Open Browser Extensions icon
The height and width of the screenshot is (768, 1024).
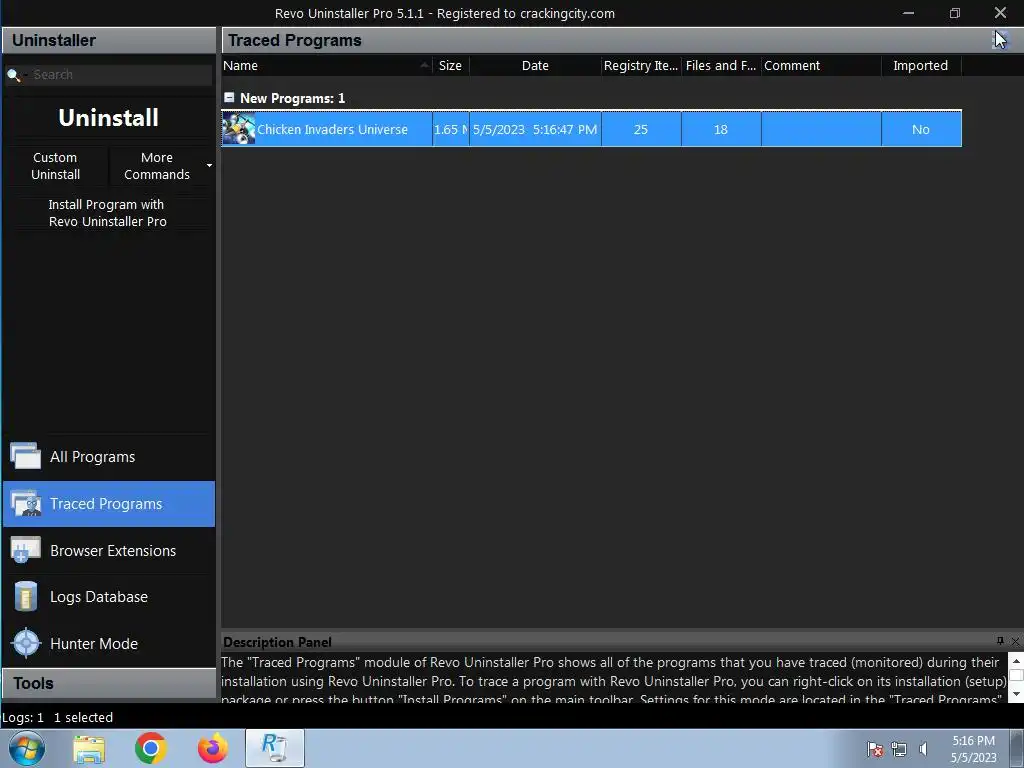pyautogui.click(x=25, y=550)
